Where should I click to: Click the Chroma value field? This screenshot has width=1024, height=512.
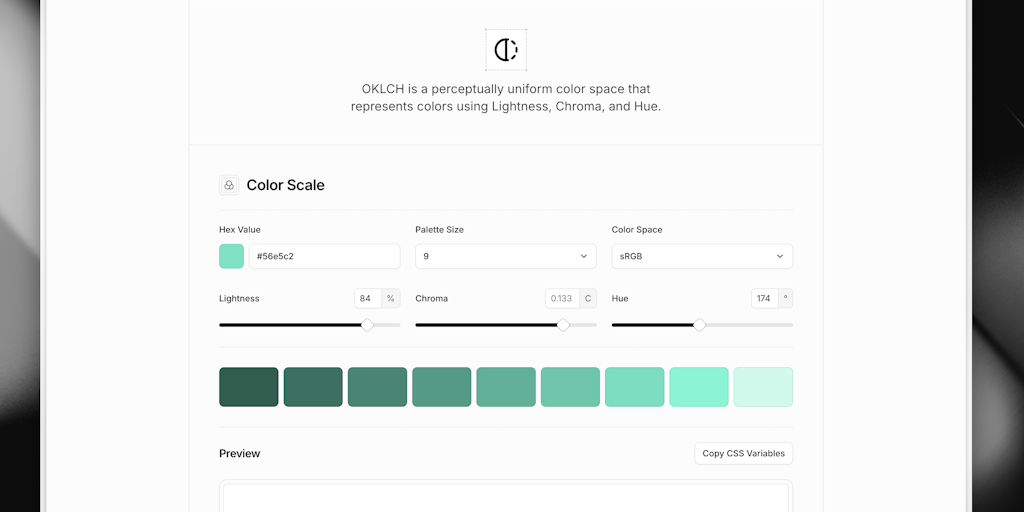[x=562, y=298]
